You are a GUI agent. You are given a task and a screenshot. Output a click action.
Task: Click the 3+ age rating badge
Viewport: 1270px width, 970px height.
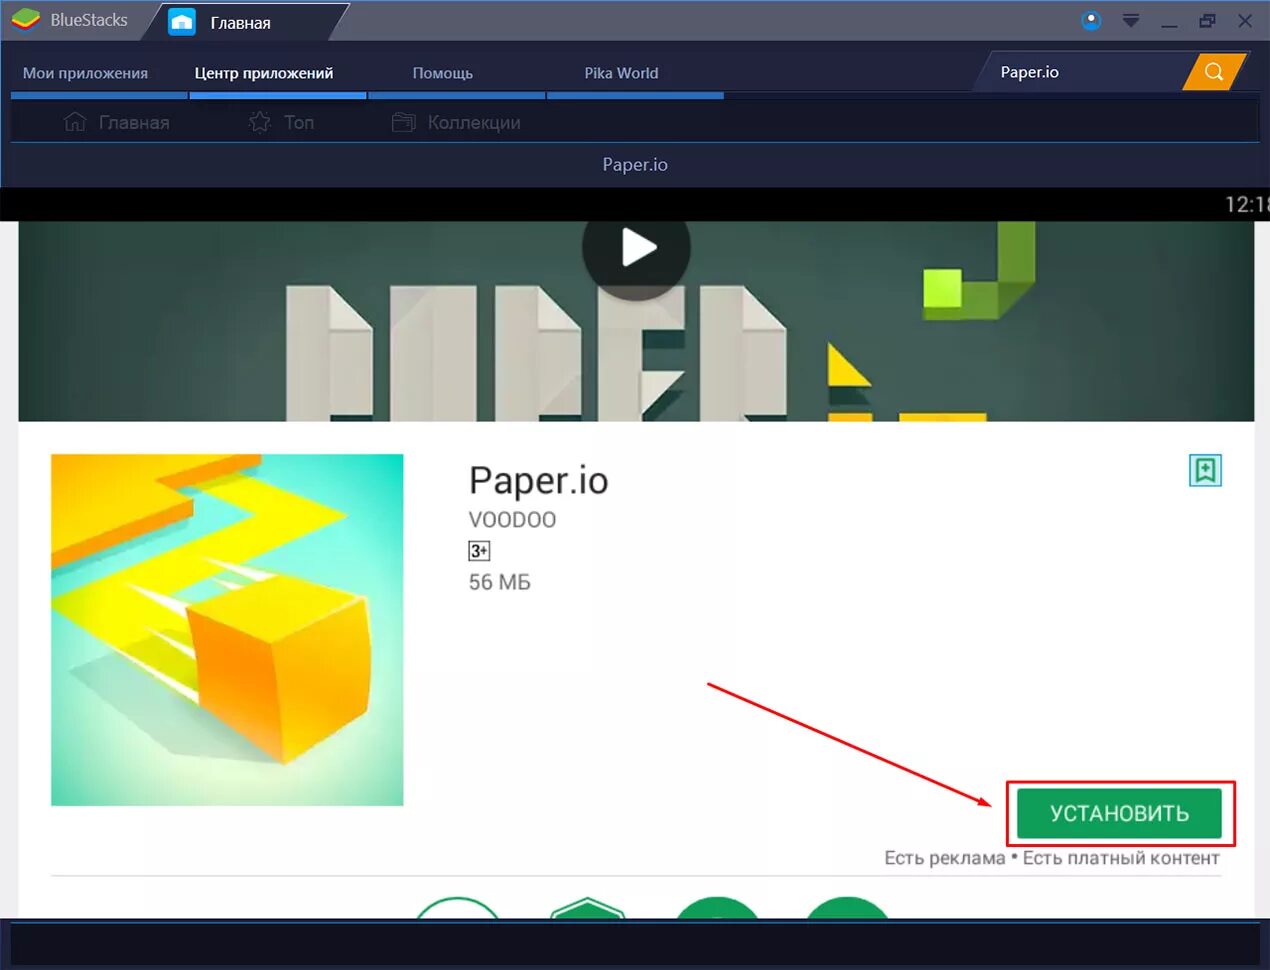479,551
